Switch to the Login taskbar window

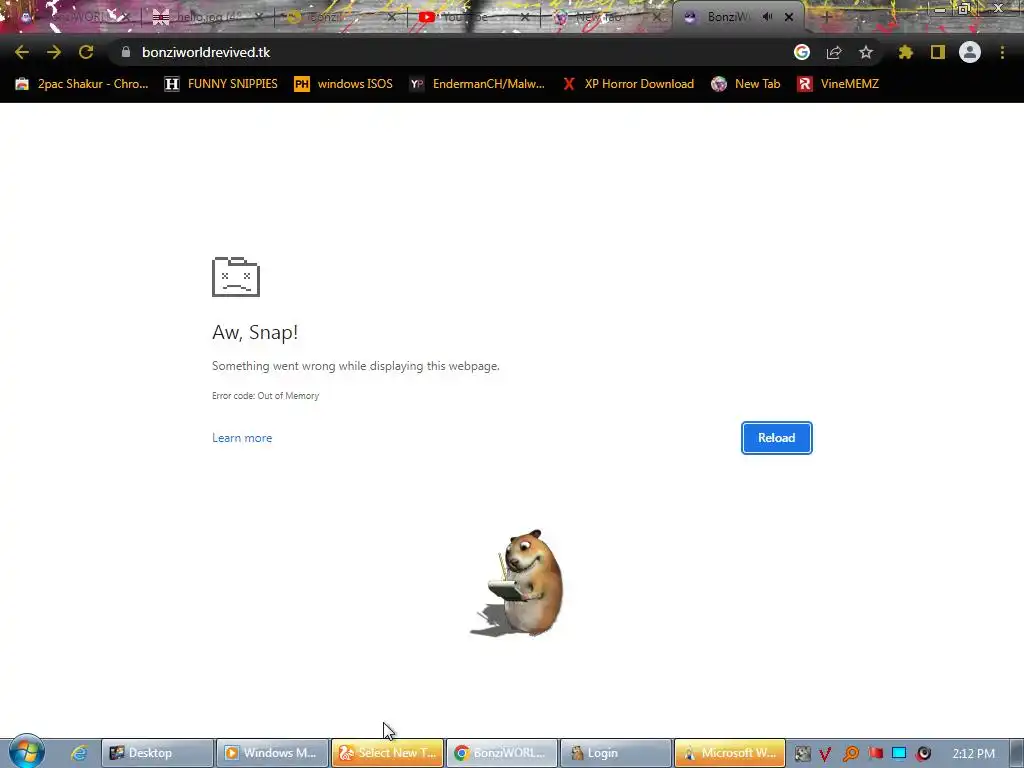616,753
